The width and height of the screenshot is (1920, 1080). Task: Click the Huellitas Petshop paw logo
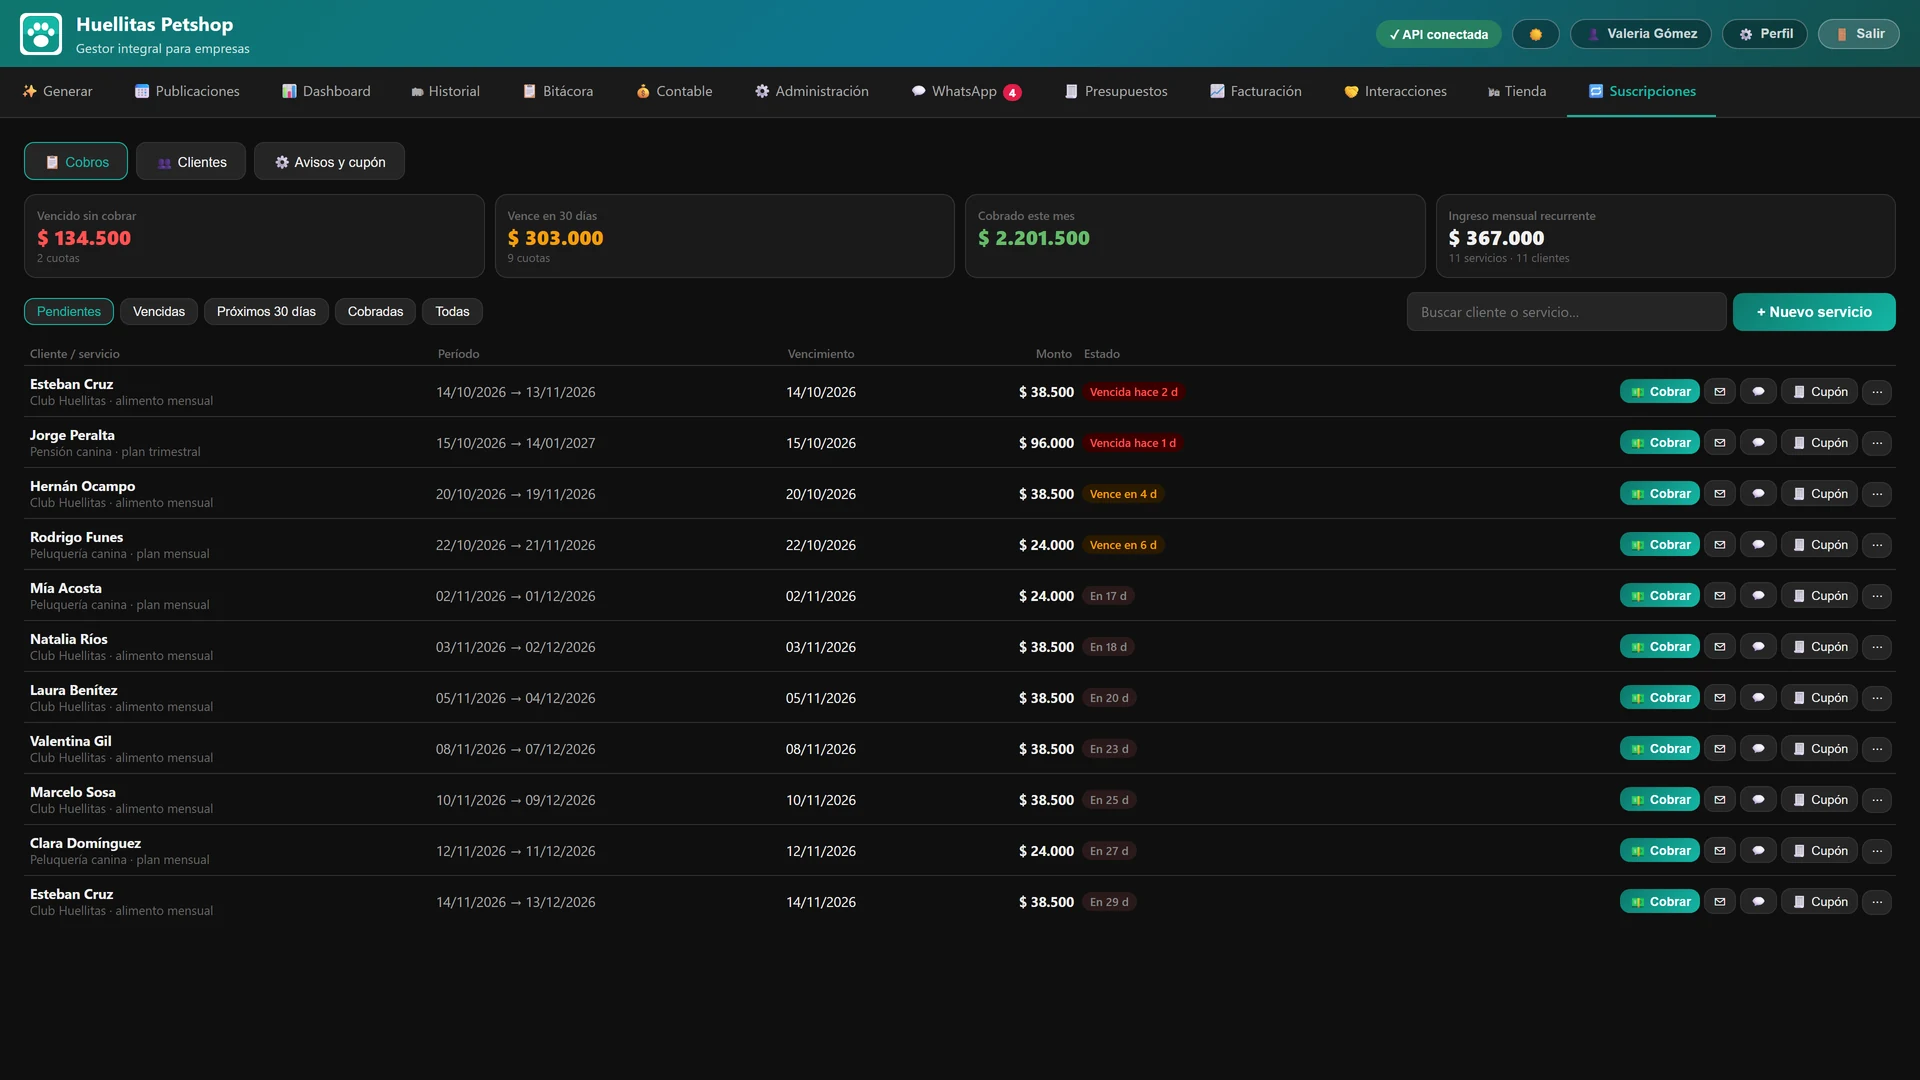(41, 34)
